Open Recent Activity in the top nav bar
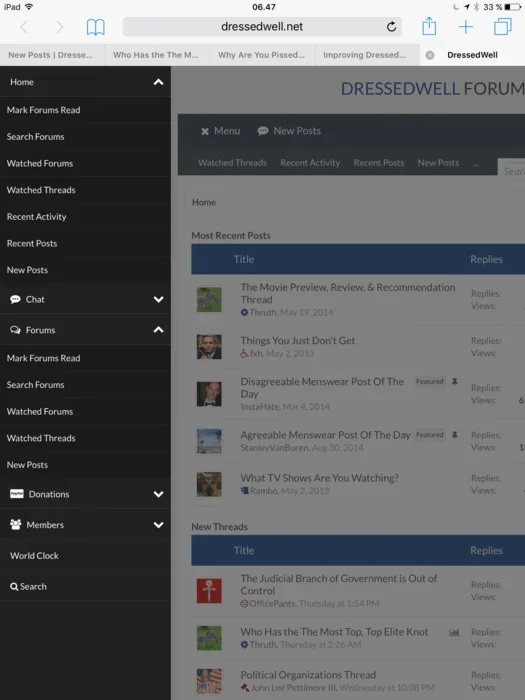This screenshot has width=525, height=700. (310, 163)
